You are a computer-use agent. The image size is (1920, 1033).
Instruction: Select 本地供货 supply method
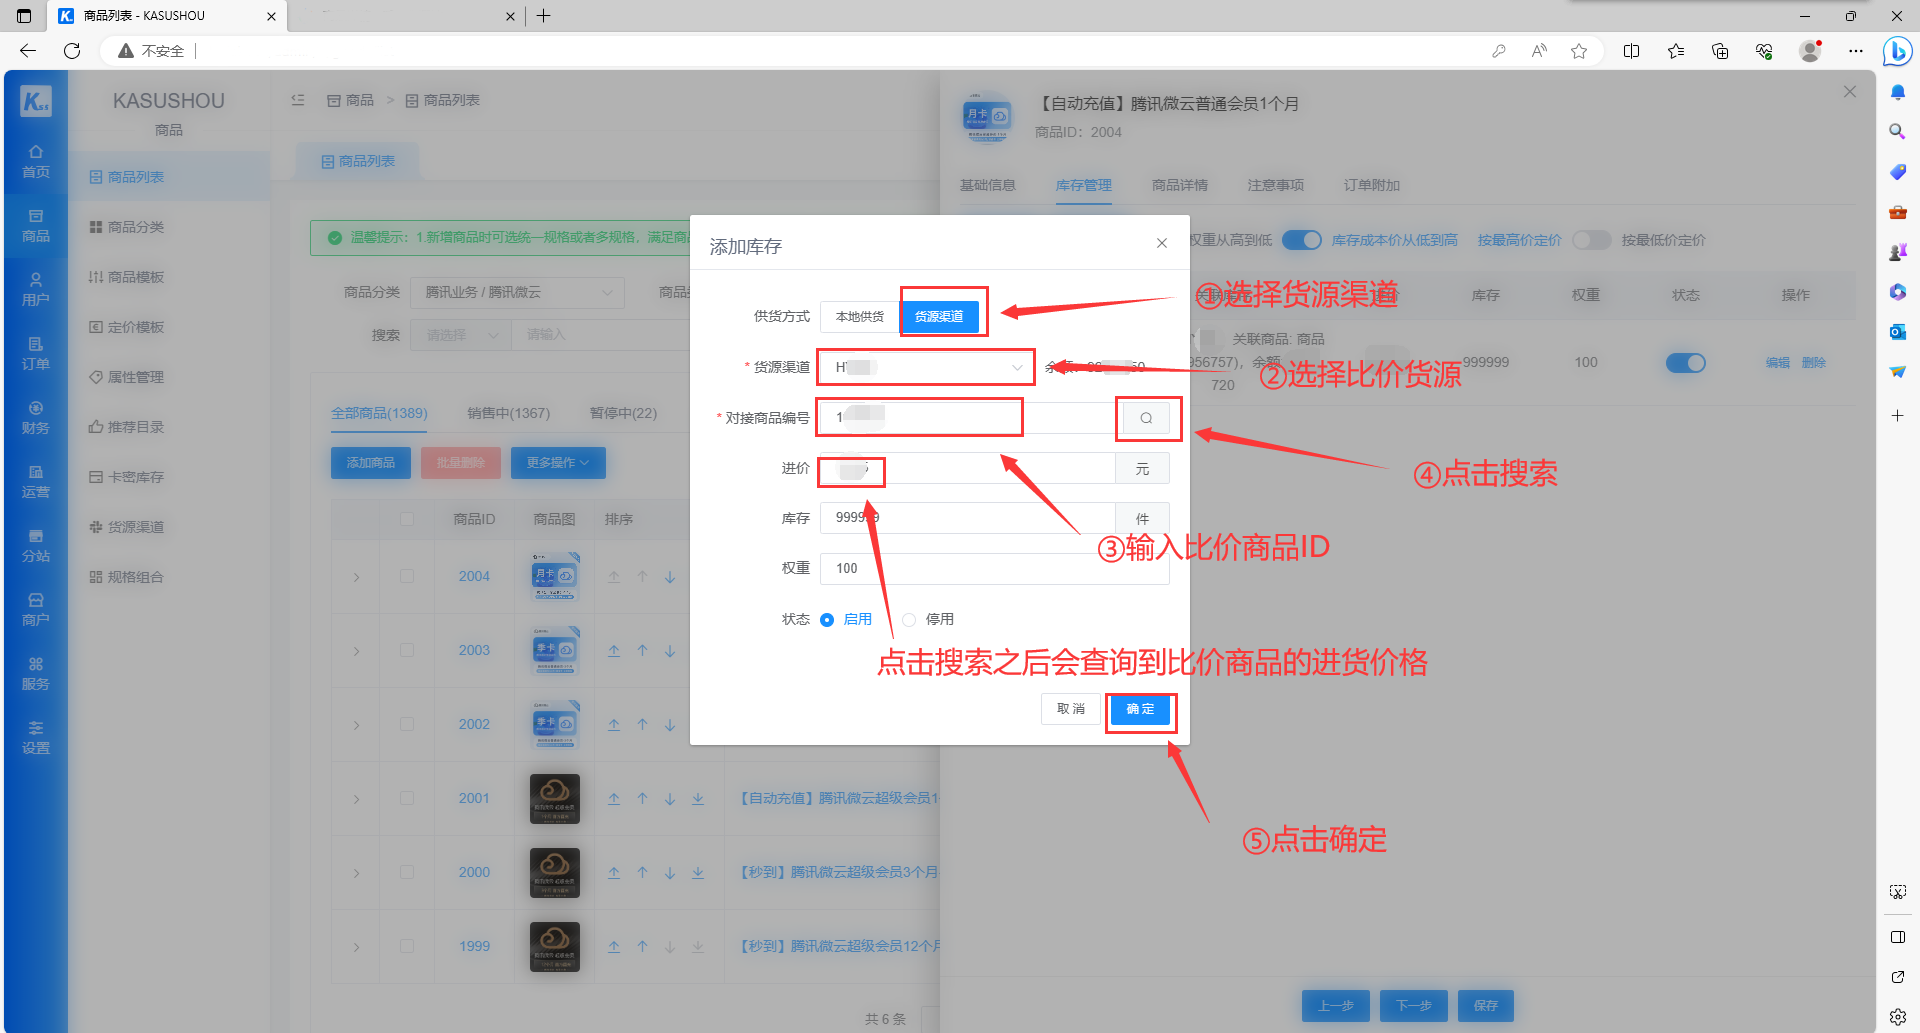coord(860,316)
